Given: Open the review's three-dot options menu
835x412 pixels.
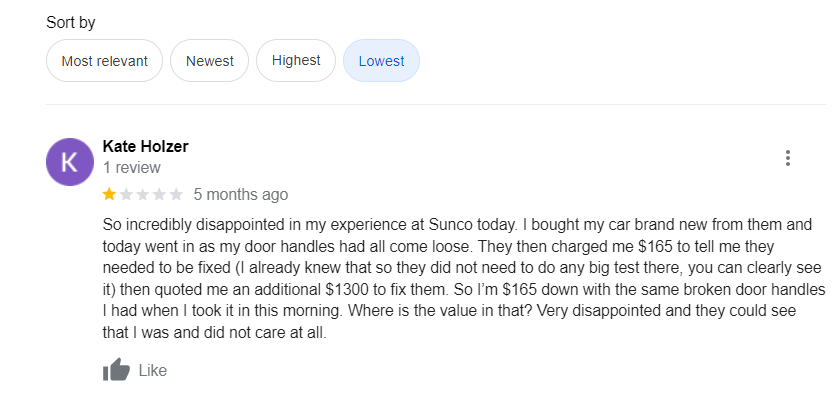Looking at the screenshot, I should click(x=788, y=158).
